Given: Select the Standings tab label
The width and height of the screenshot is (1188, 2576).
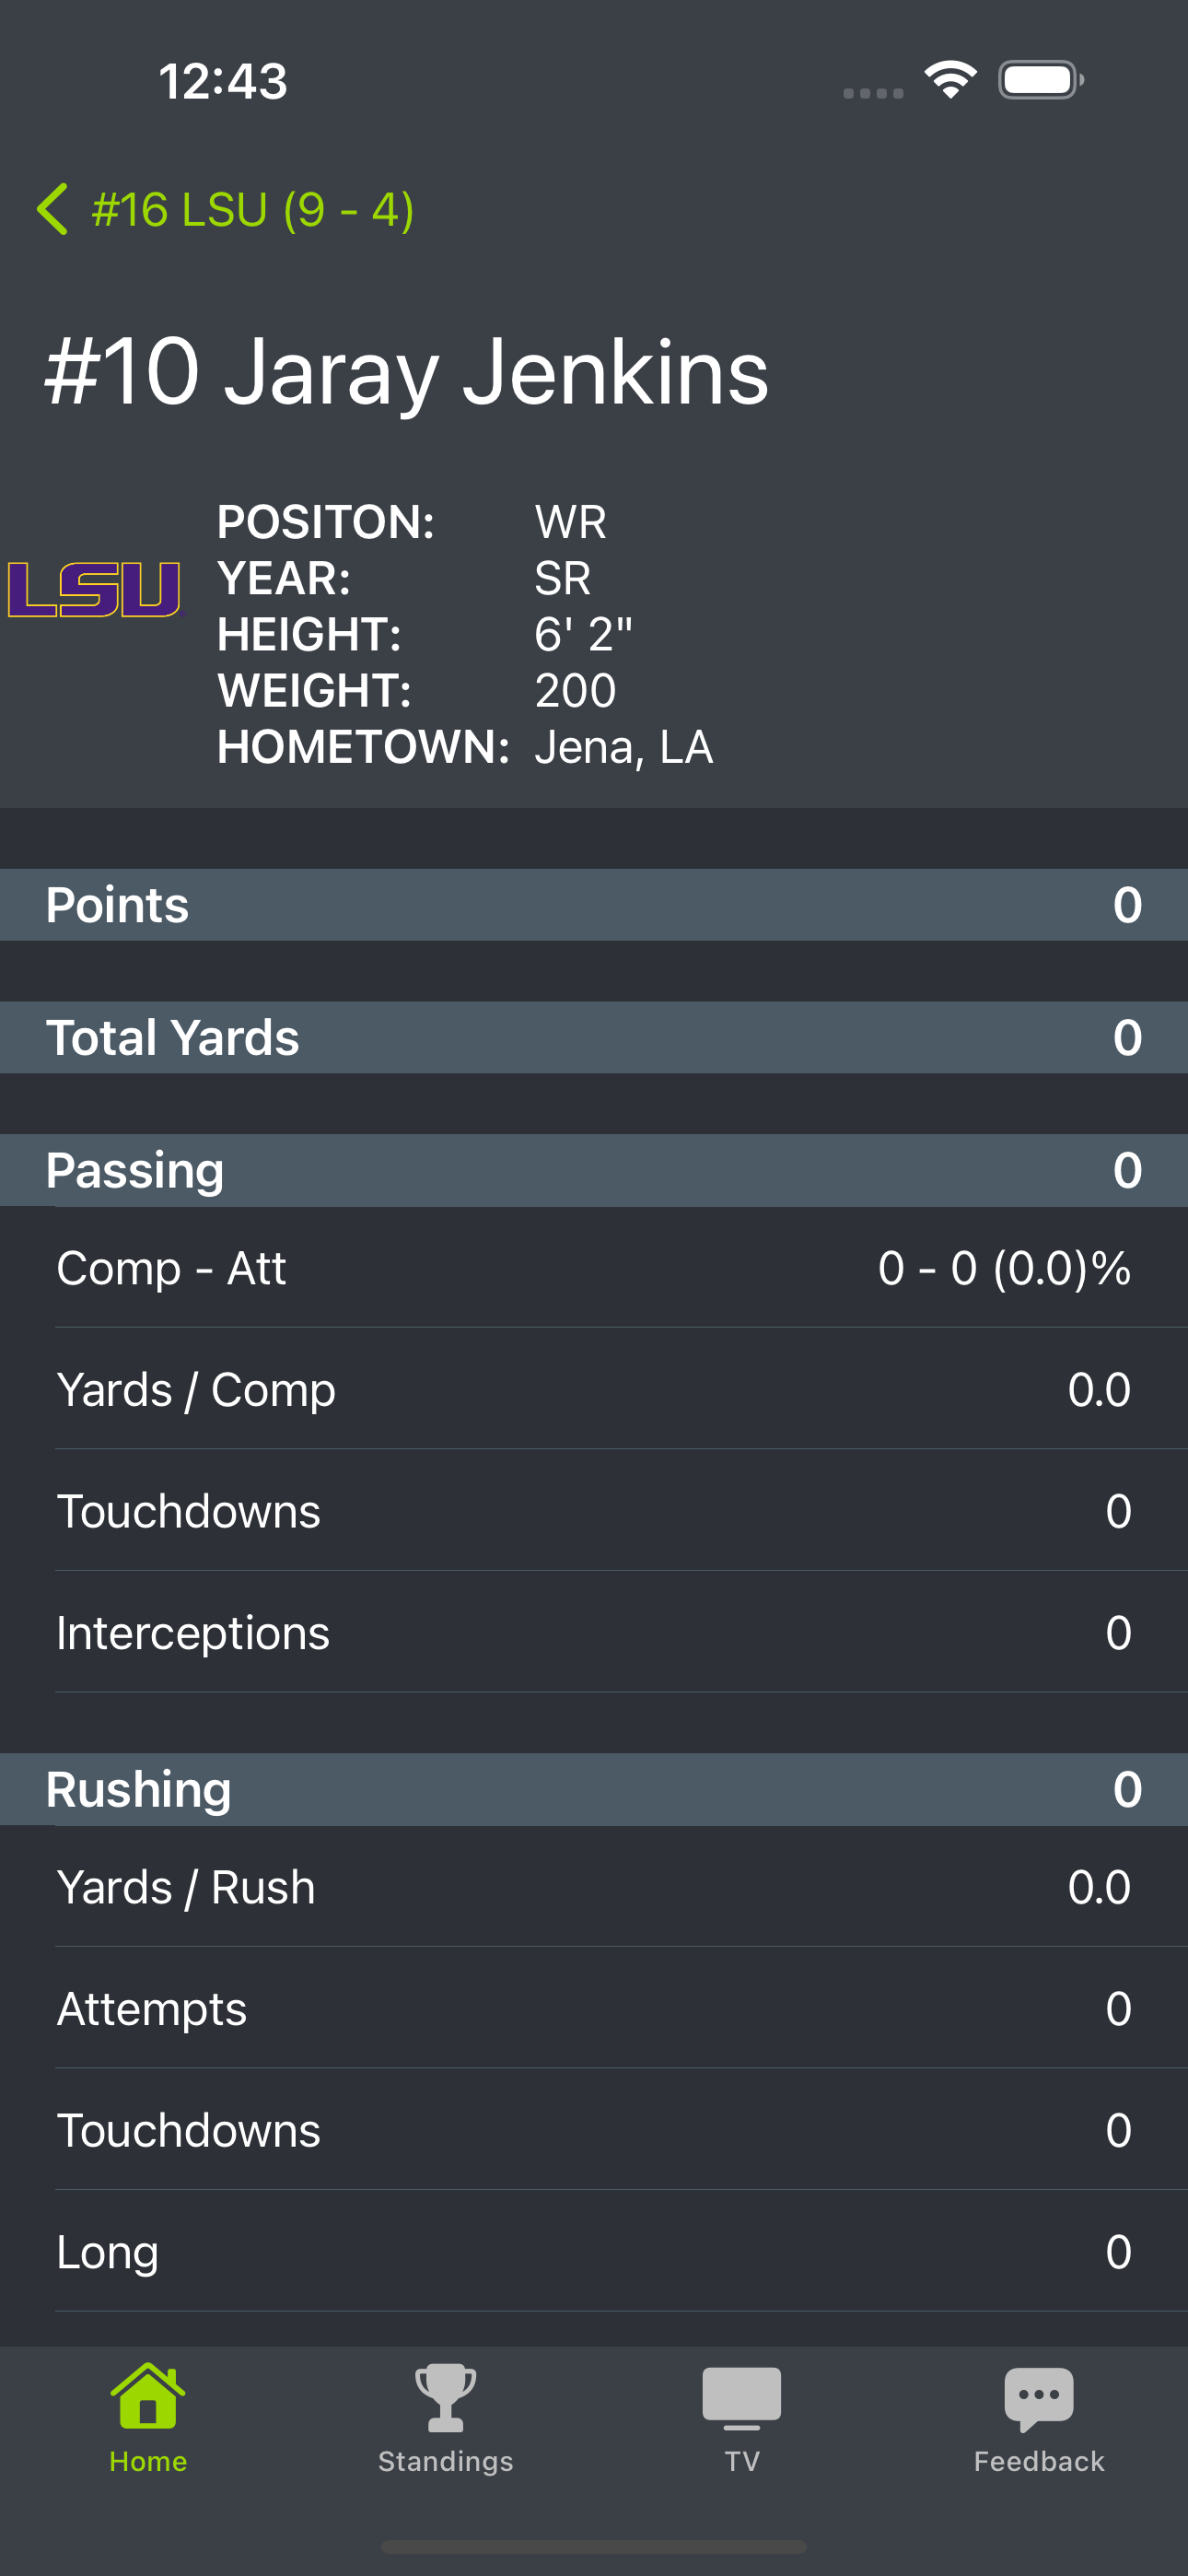Looking at the screenshot, I should 445,2461.
